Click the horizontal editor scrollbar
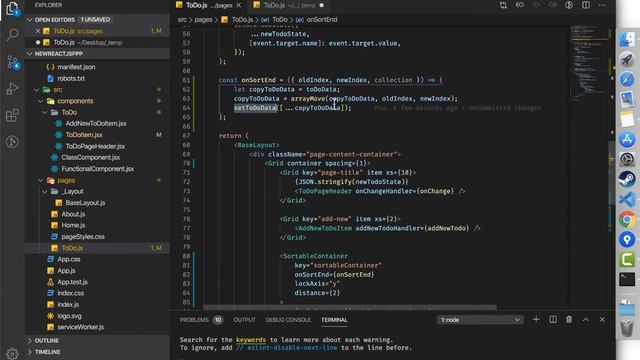Screen dimensions: 640x360 click(350, 307)
